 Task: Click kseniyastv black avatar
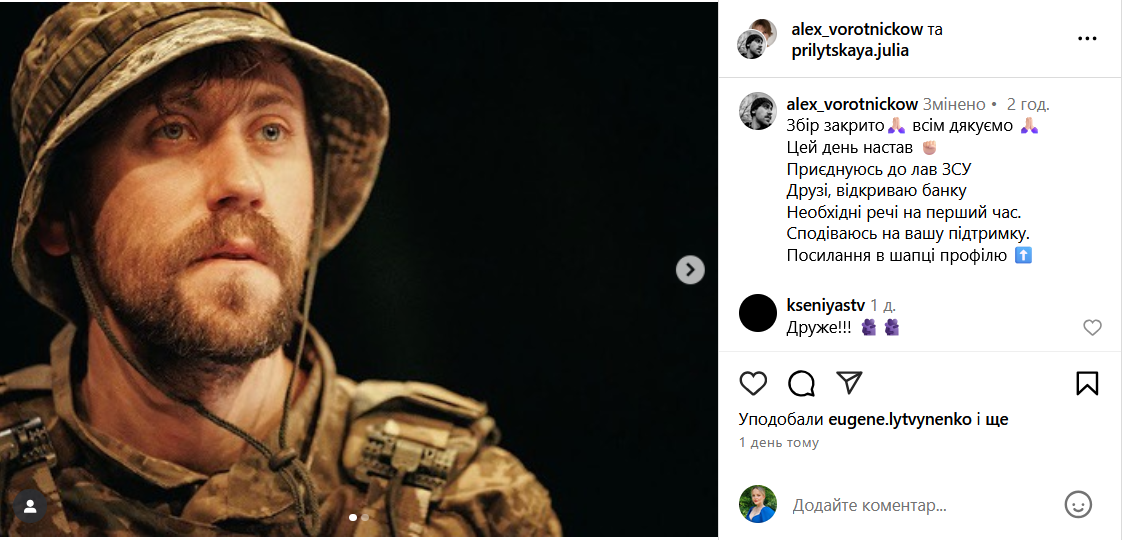[758, 313]
